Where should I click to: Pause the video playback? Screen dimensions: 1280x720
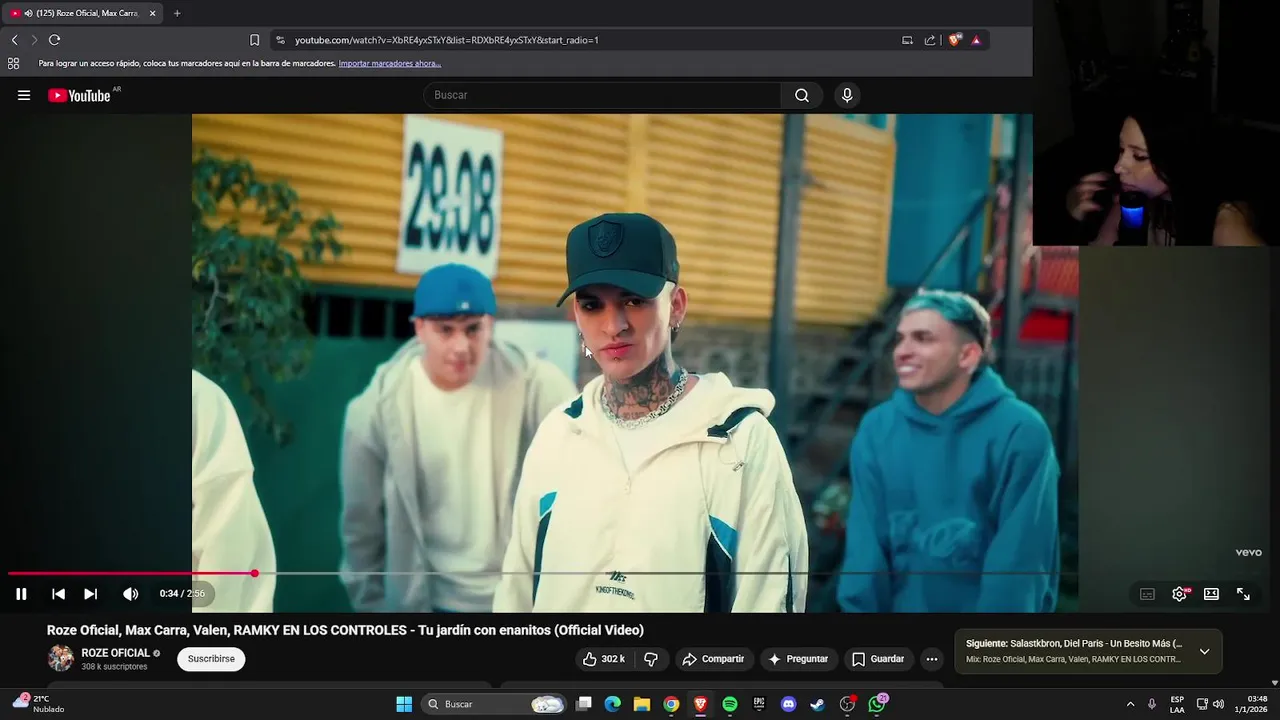click(21, 594)
